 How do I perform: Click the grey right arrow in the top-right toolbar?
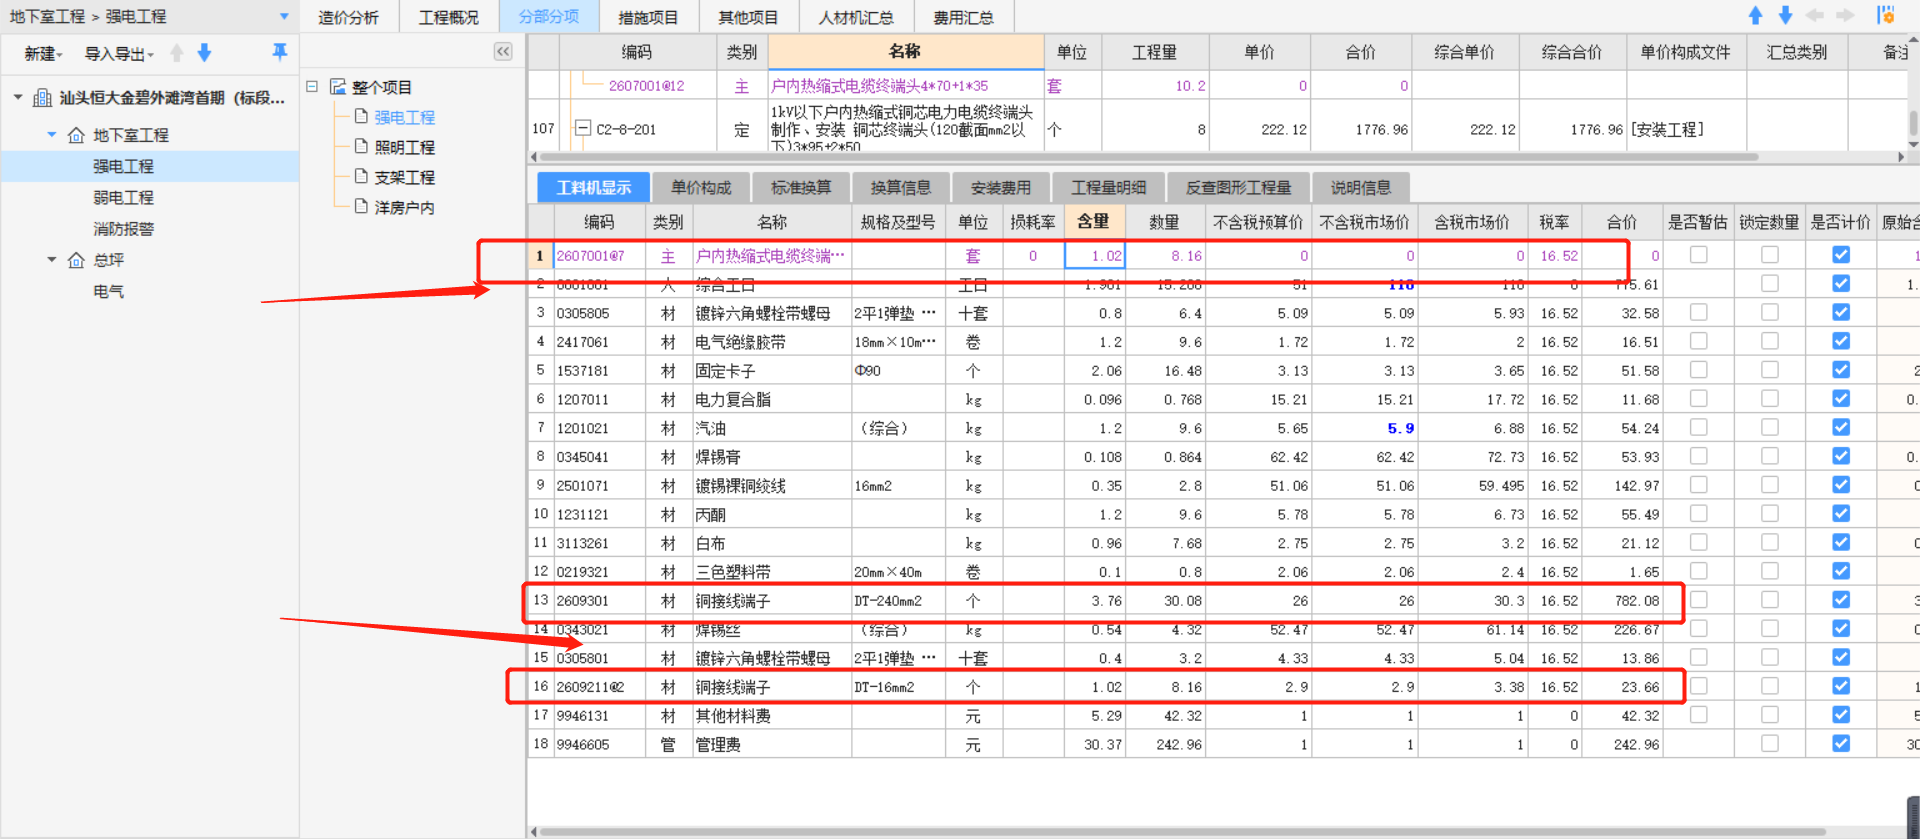(x=1845, y=15)
